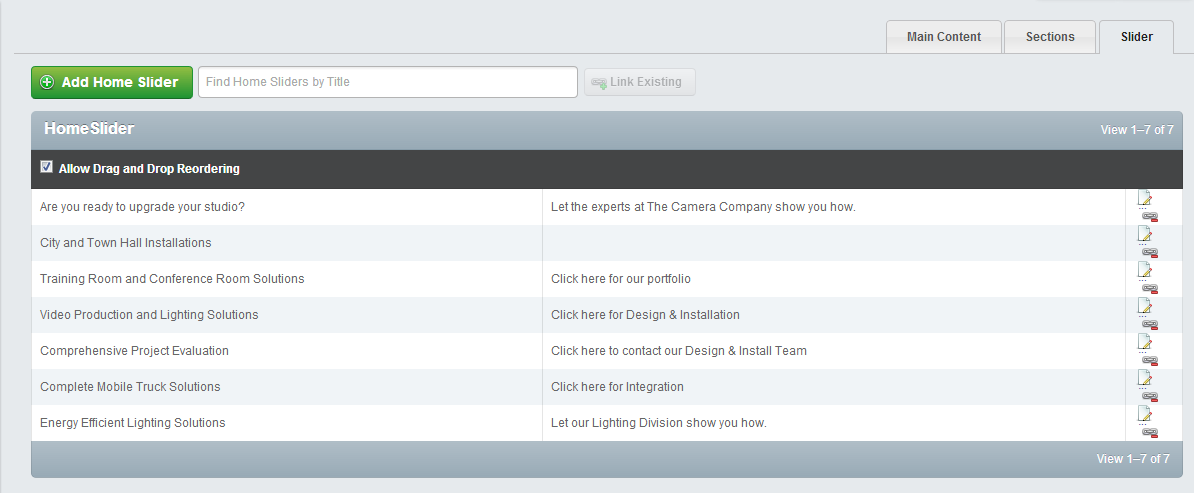Open 'Complete Mobile Truck Solutions' row title
The height and width of the screenshot is (493, 1194).
pos(130,387)
